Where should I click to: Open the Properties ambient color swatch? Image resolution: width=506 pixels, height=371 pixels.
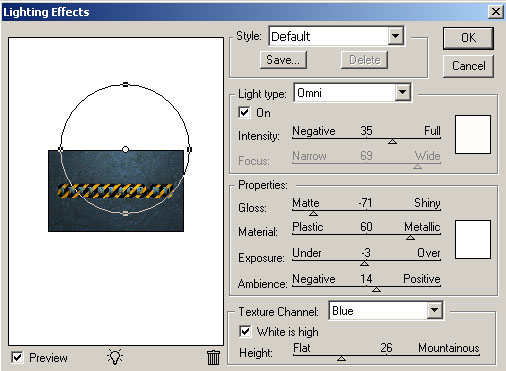click(x=473, y=239)
